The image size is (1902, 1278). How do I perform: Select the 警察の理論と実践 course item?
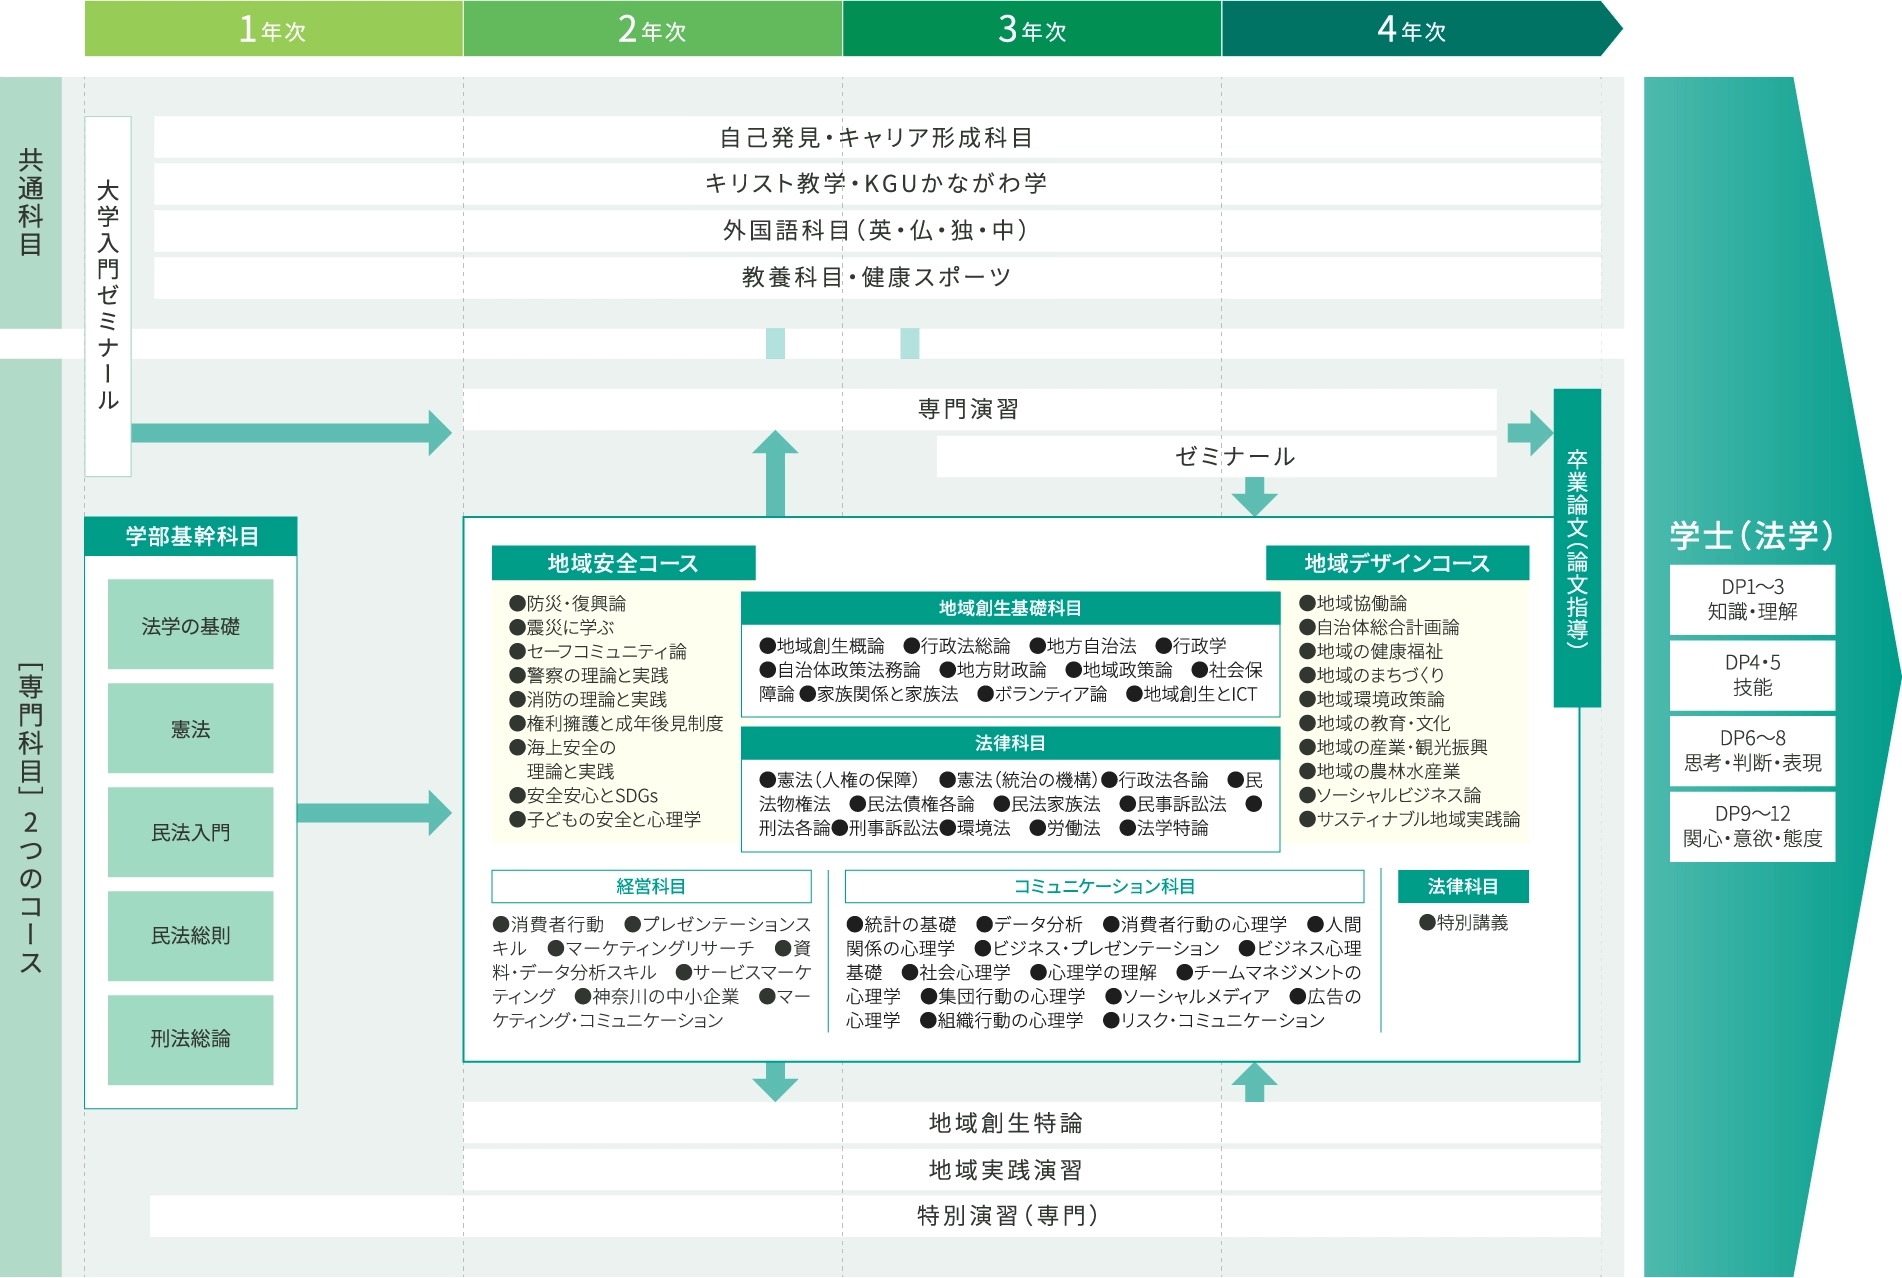[x=588, y=675]
